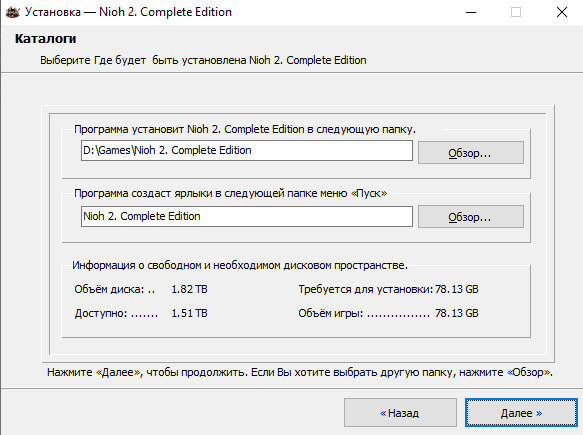Image resolution: width=583 pixels, height=435 pixels.
Task: Click the Start menu folder name field
Action: click(247, 216)
